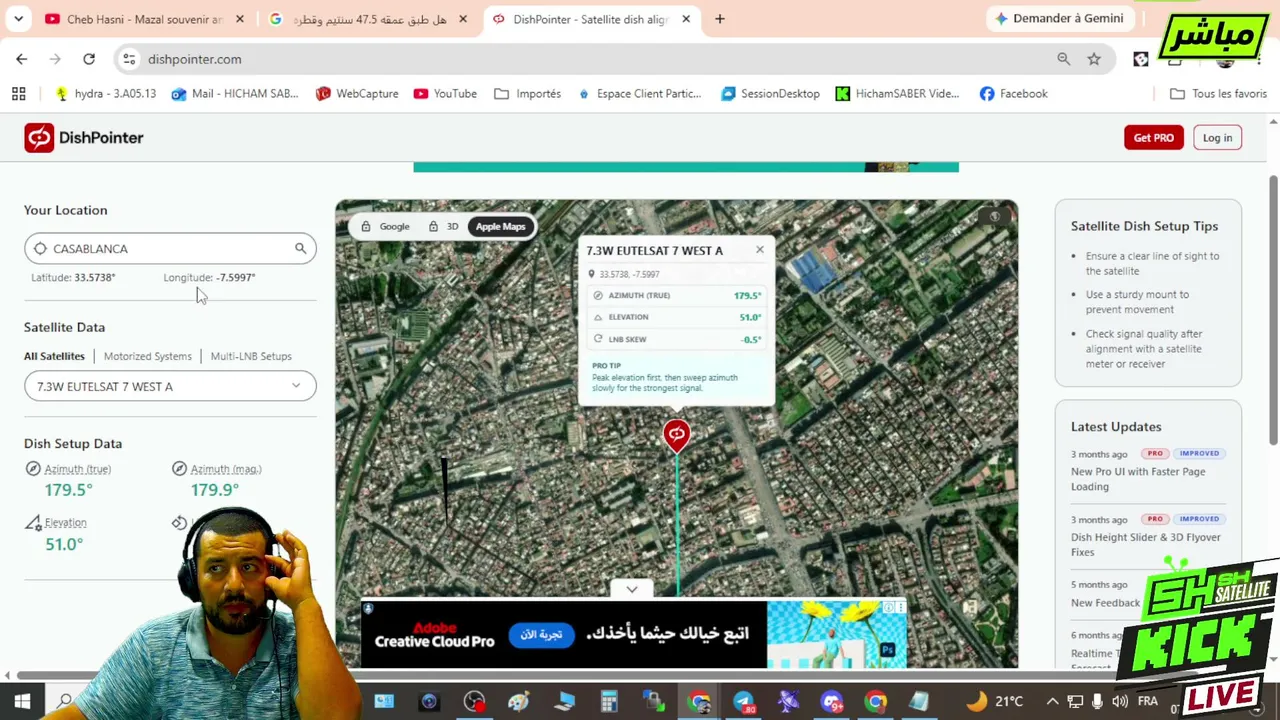Open the Dish Height Slider & 3D Flyover Fixes update
This screenshot has height=720, width=1280.
click(1146, 544)
